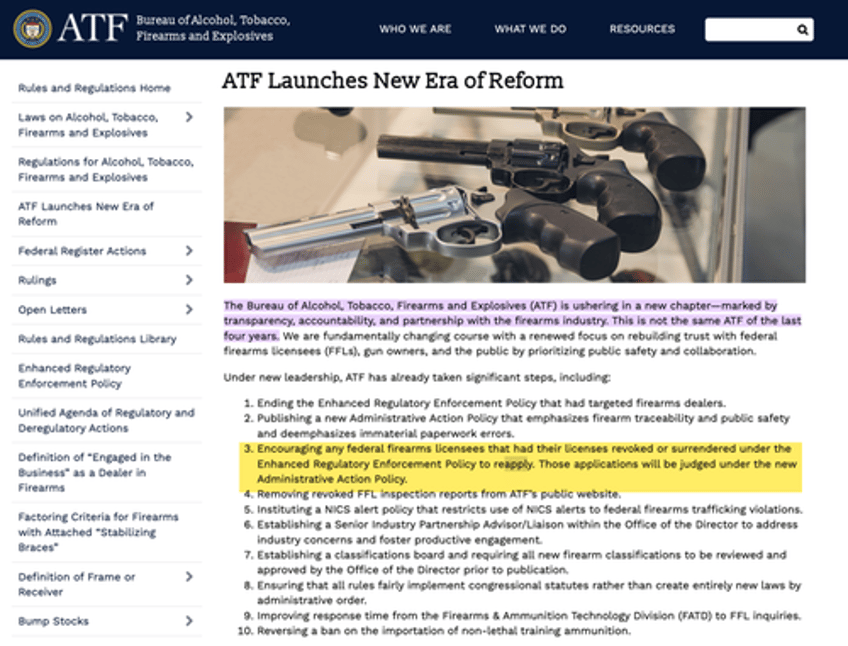
Task: Click item 2 about new Administrative Action Policy
Action: (x=523, y=426)
